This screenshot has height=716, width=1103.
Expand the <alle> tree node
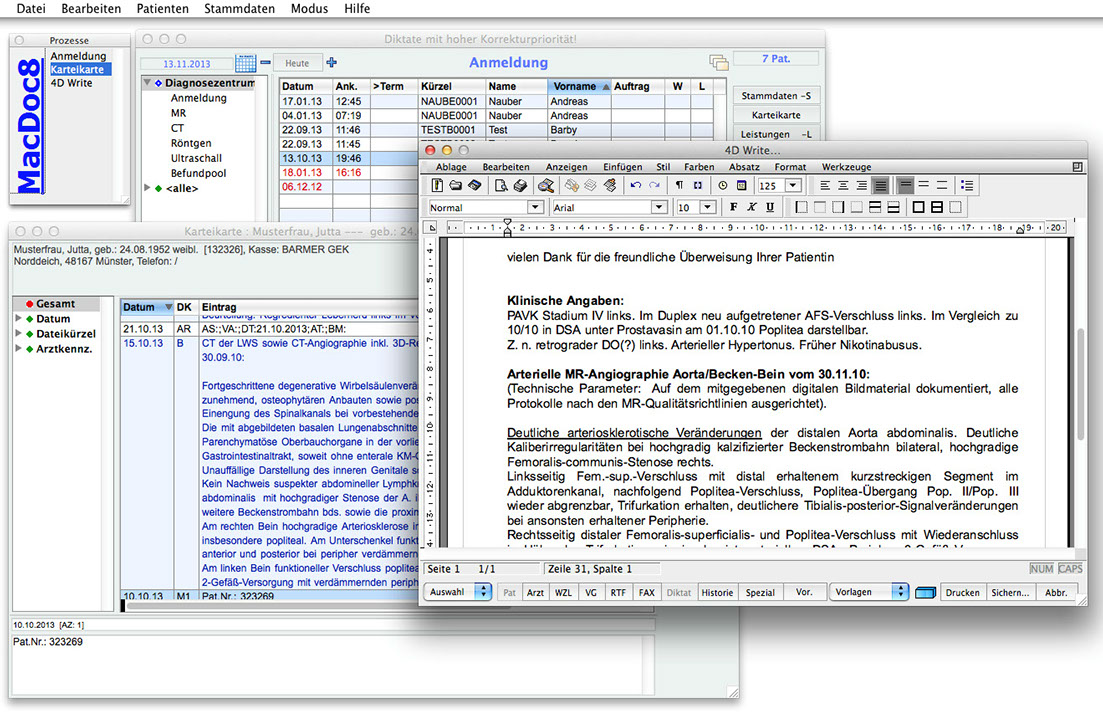click(x=148, y=188)
